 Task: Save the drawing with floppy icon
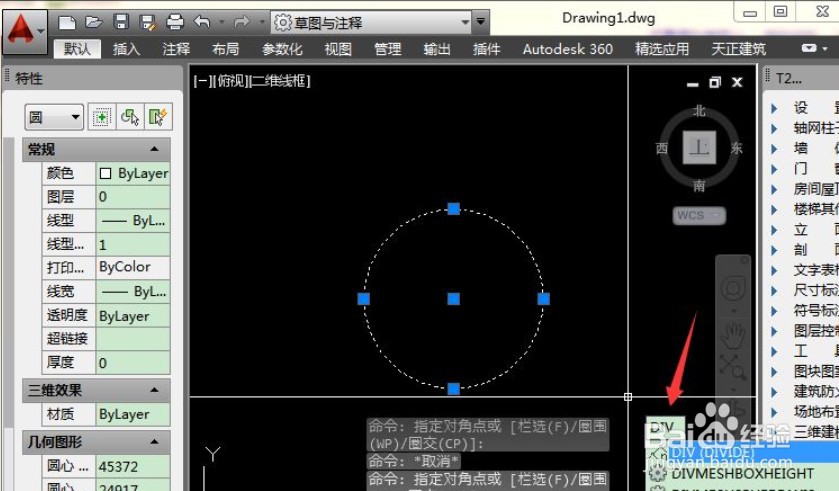point(121,22)
